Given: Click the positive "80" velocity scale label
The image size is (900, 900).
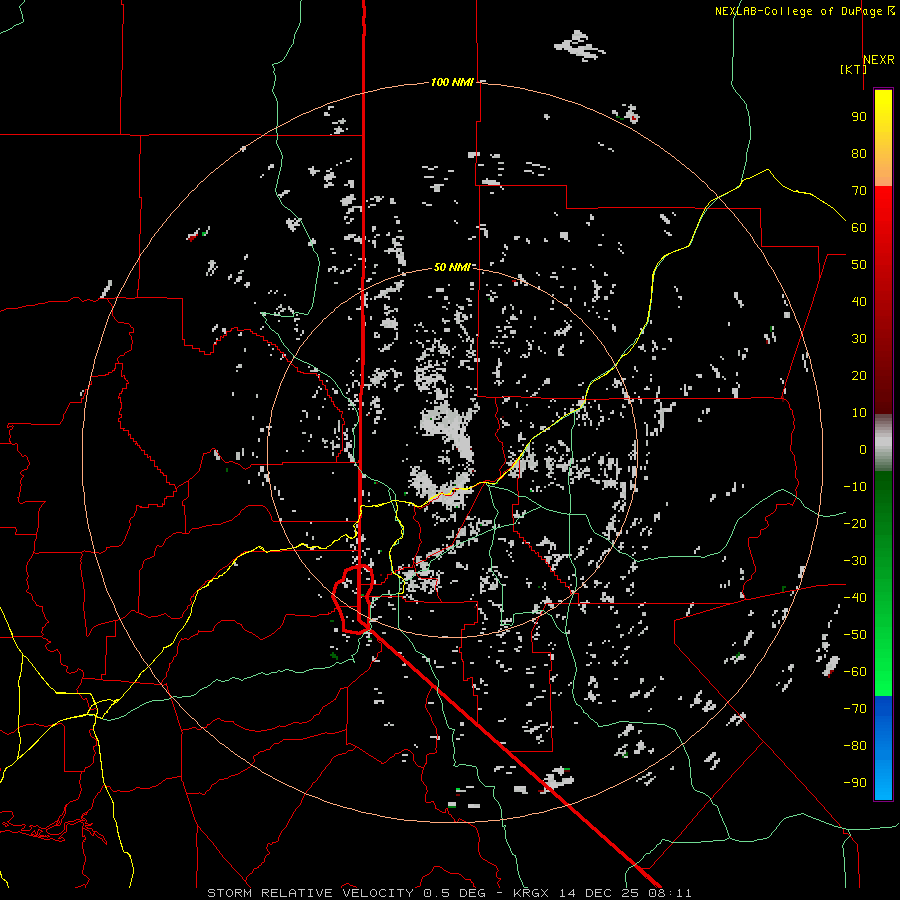Looking at the screenshot, I should click(x=859, y=154).
